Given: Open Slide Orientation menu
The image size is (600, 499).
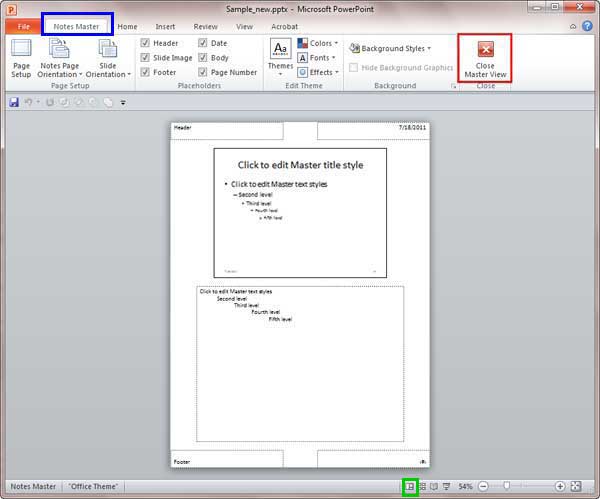Looking at the screenshot, I should click(x=108, y=59).
